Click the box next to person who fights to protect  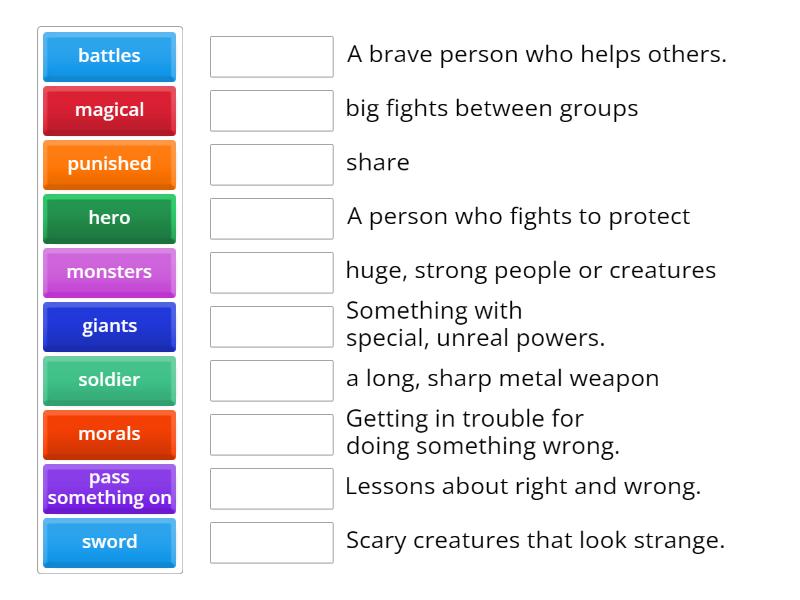(271, 218)
